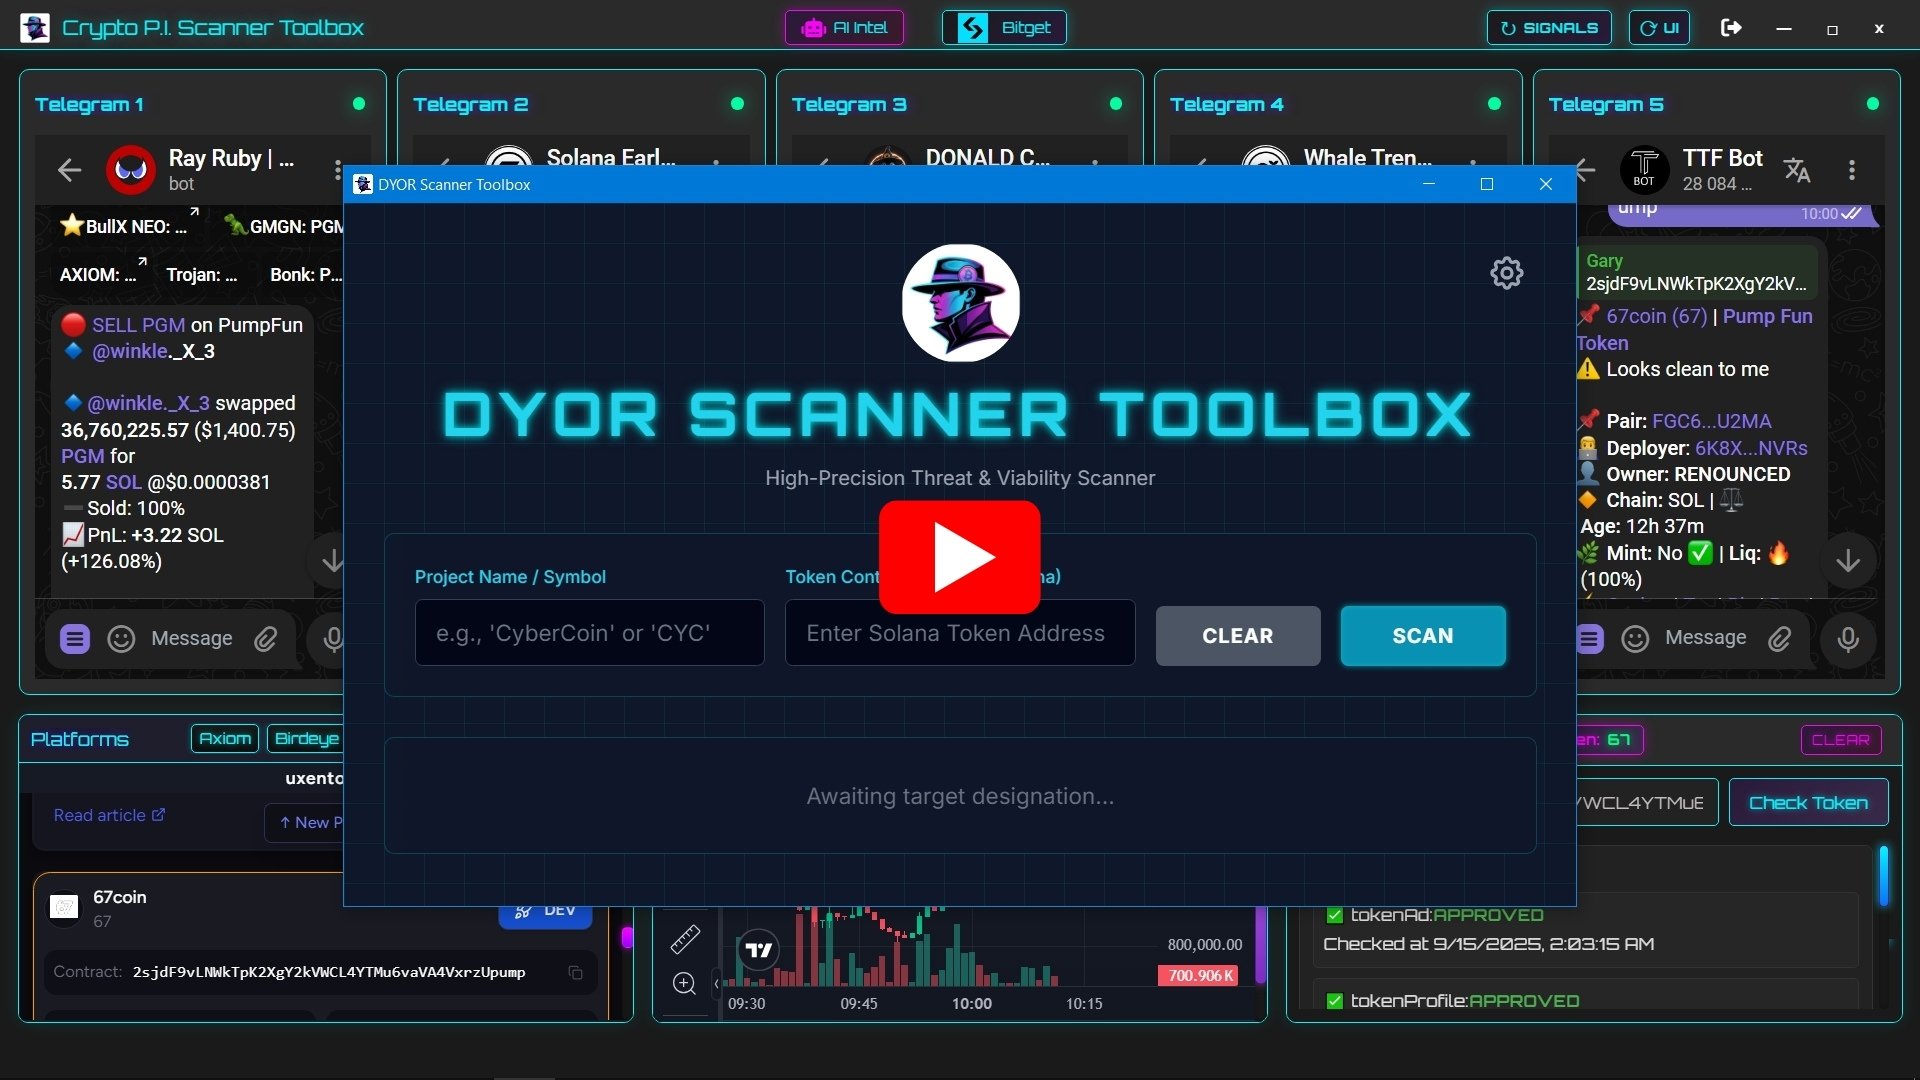The height and width of the screenshot is (1080, 1920).
Task: Attach a file in Telegram 1 message bar
Action: click(265, 639)
